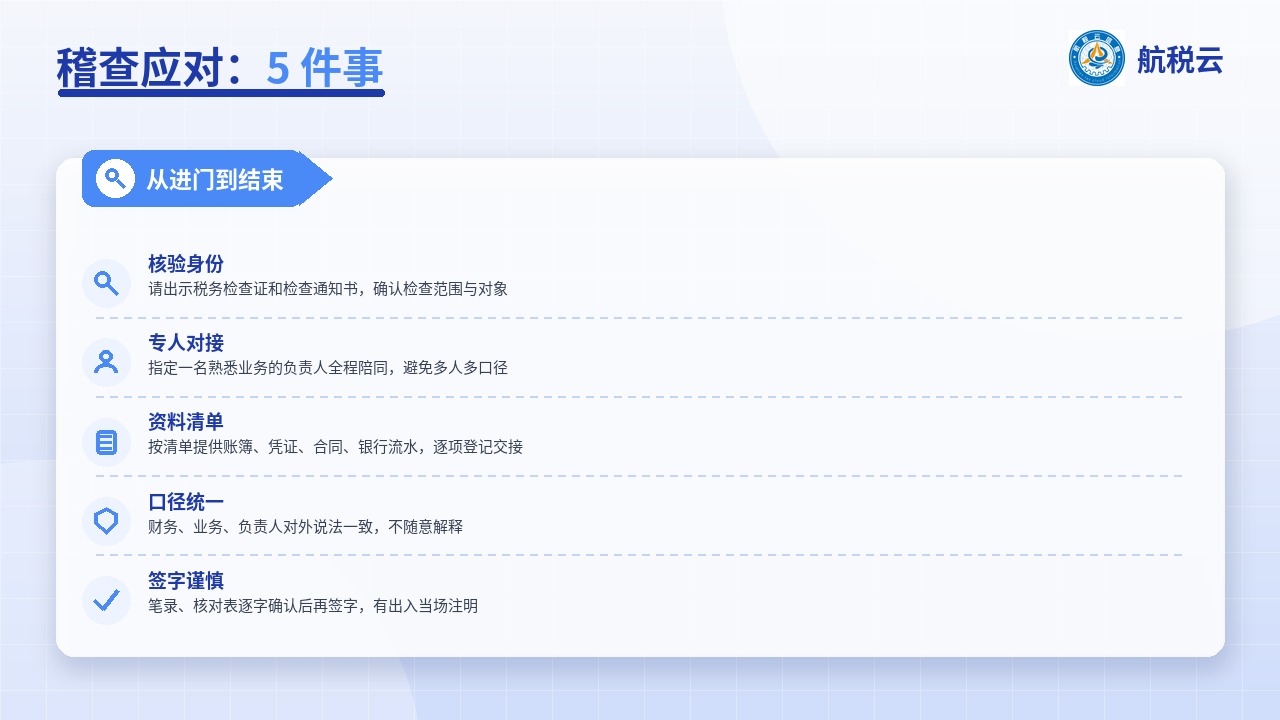This screenshot has width=1280, height=720.
Task: Select the heading 资料清单
Action: 186,422
